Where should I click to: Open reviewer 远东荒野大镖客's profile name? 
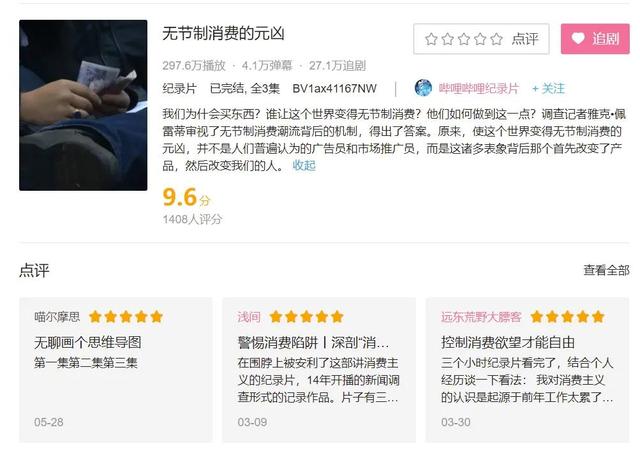pos(481,317)
